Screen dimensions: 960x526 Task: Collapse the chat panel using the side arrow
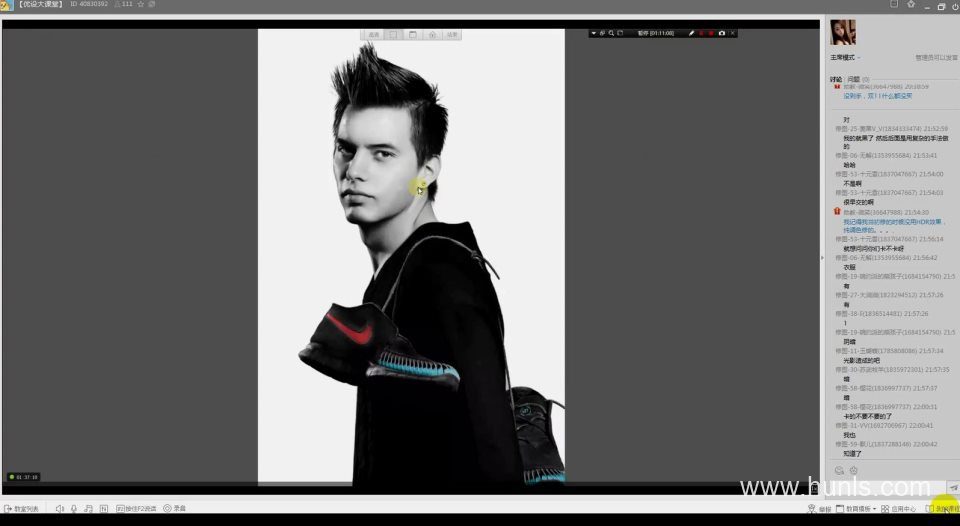[x=822, y=258]
